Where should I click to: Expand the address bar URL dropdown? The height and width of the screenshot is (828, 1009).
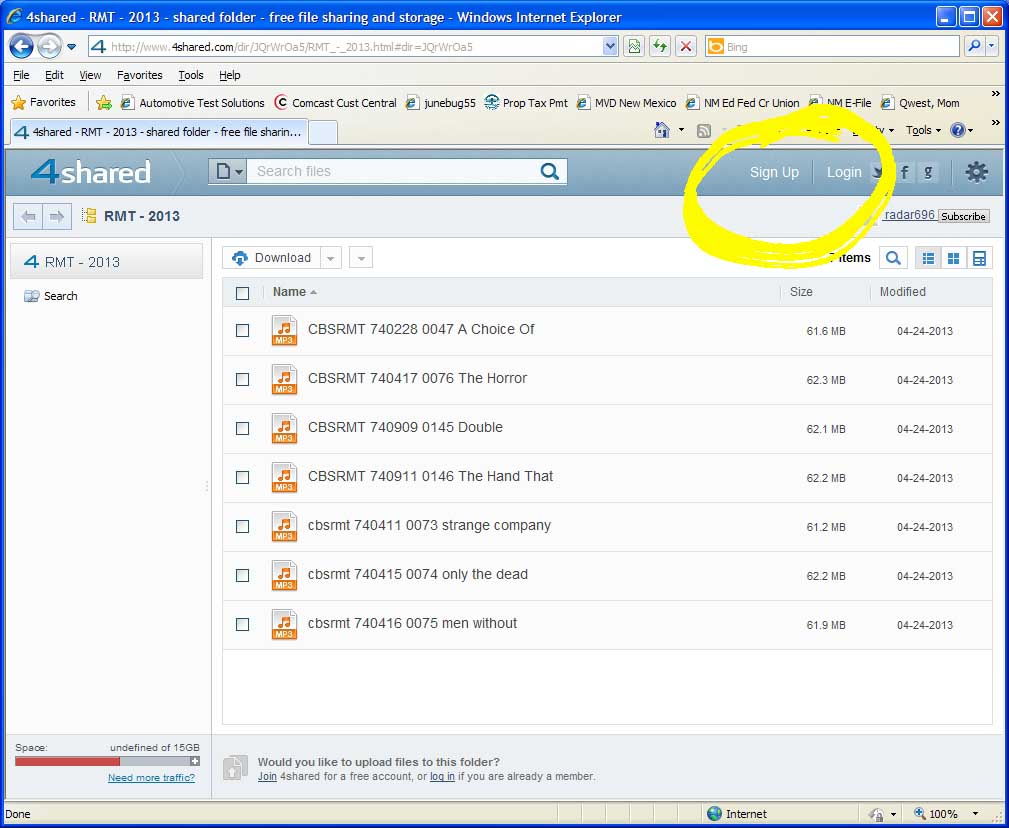[x=610, y=46]
